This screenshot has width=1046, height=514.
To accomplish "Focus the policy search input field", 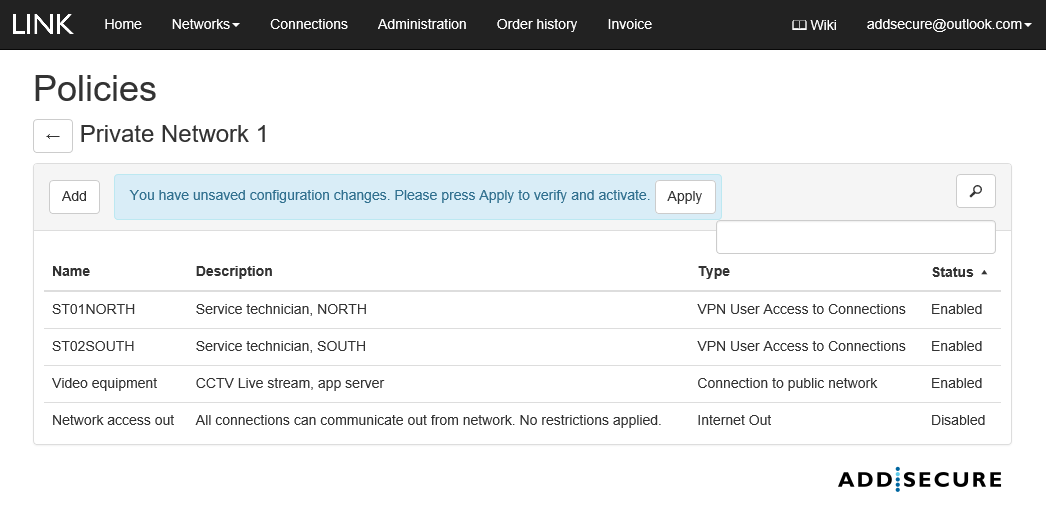I will (x=855, y=238).
